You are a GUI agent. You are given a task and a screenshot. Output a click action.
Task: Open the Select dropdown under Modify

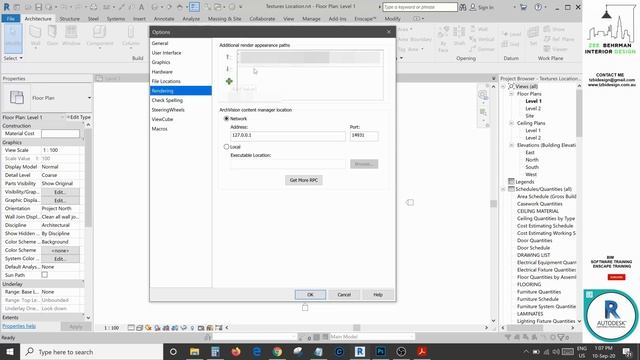13,58
